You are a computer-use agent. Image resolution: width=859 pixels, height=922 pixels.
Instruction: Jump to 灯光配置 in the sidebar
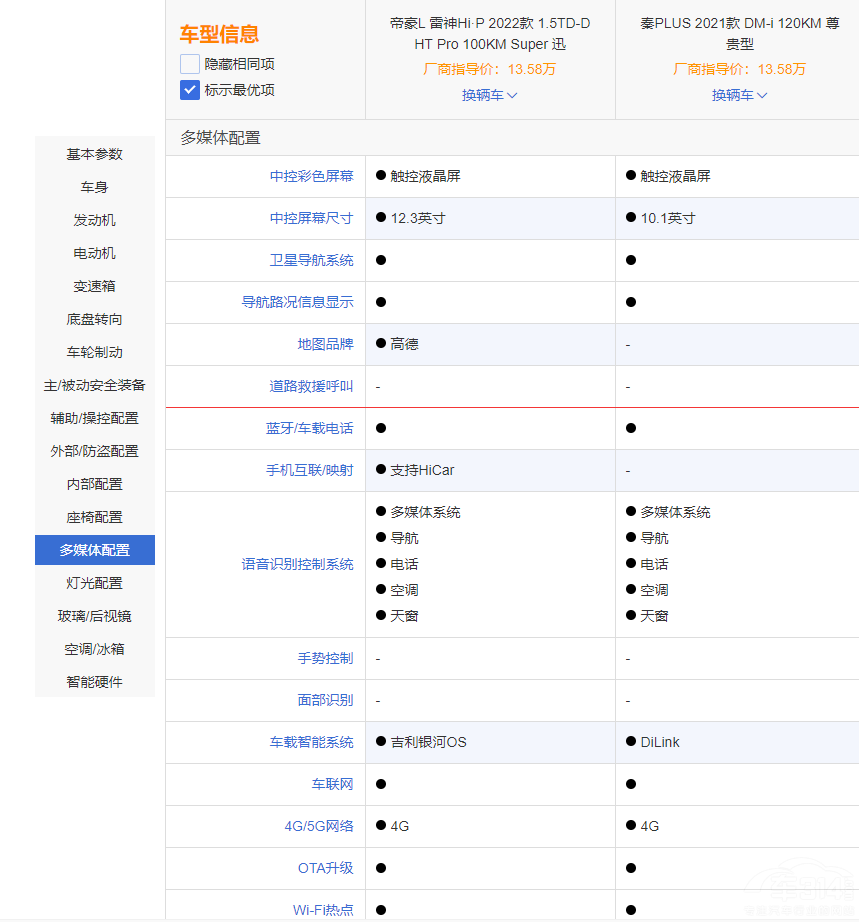click(95, 583)
